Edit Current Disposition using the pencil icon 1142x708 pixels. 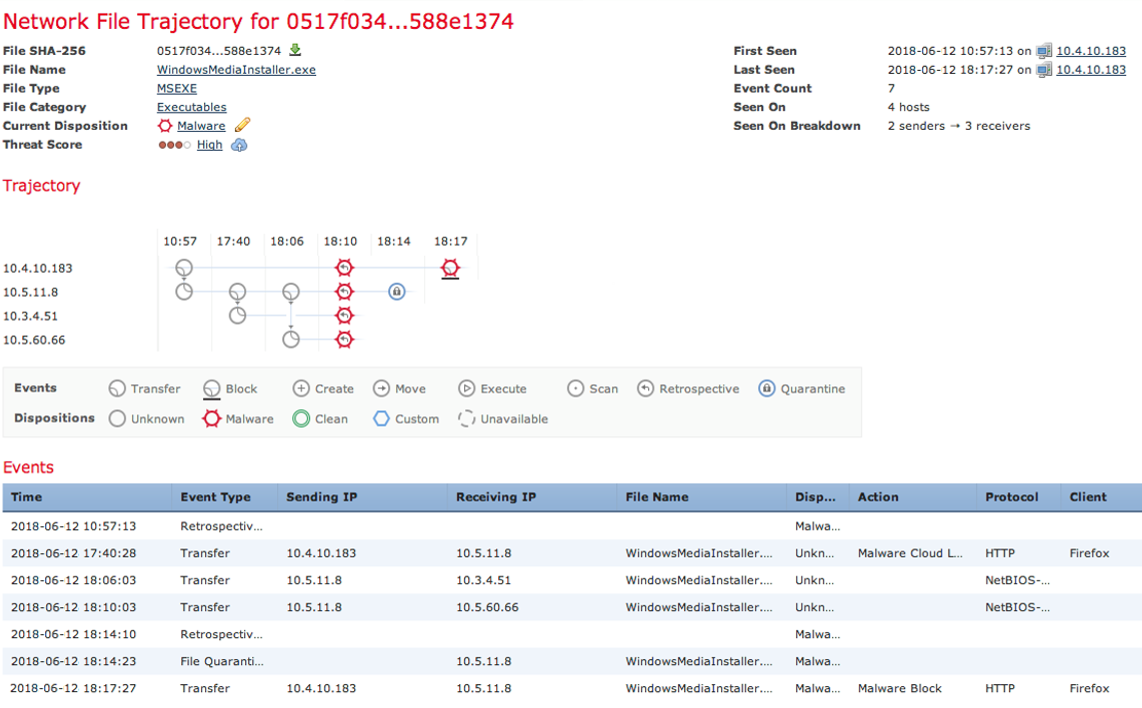240,126
